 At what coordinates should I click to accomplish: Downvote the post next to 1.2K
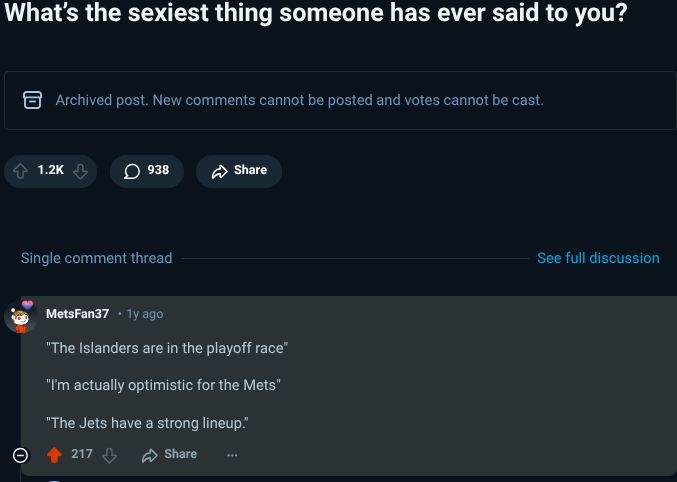tap(81, 171)
